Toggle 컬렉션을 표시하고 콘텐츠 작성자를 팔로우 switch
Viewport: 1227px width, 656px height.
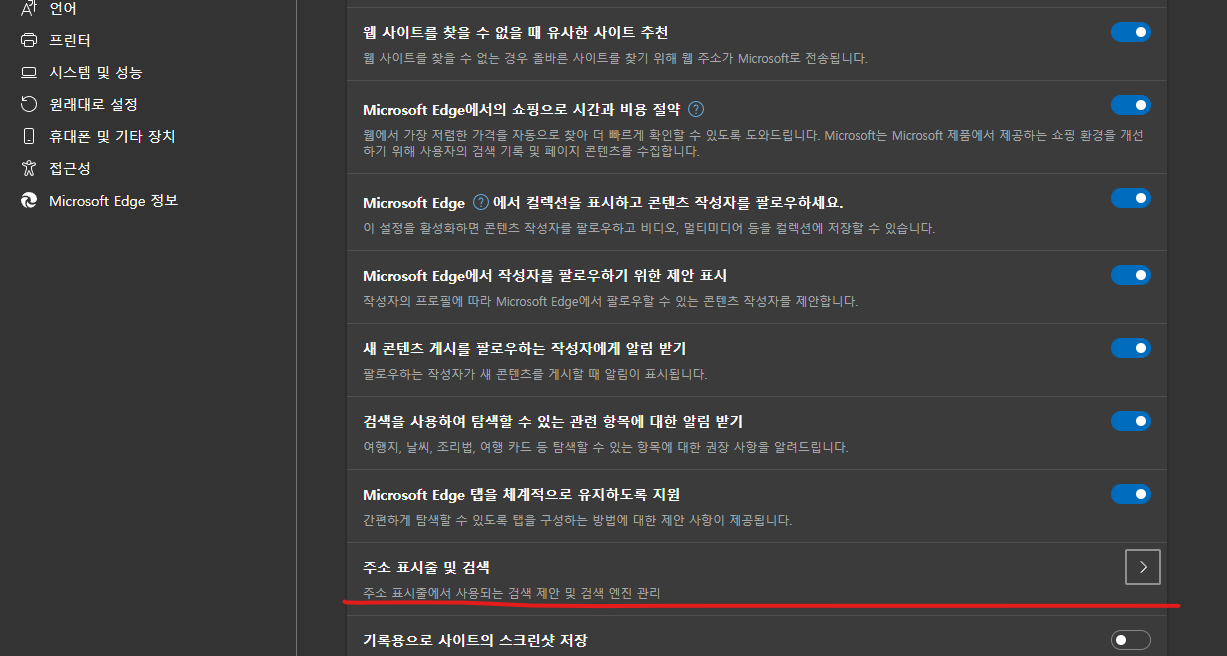tap(1131, 198)
